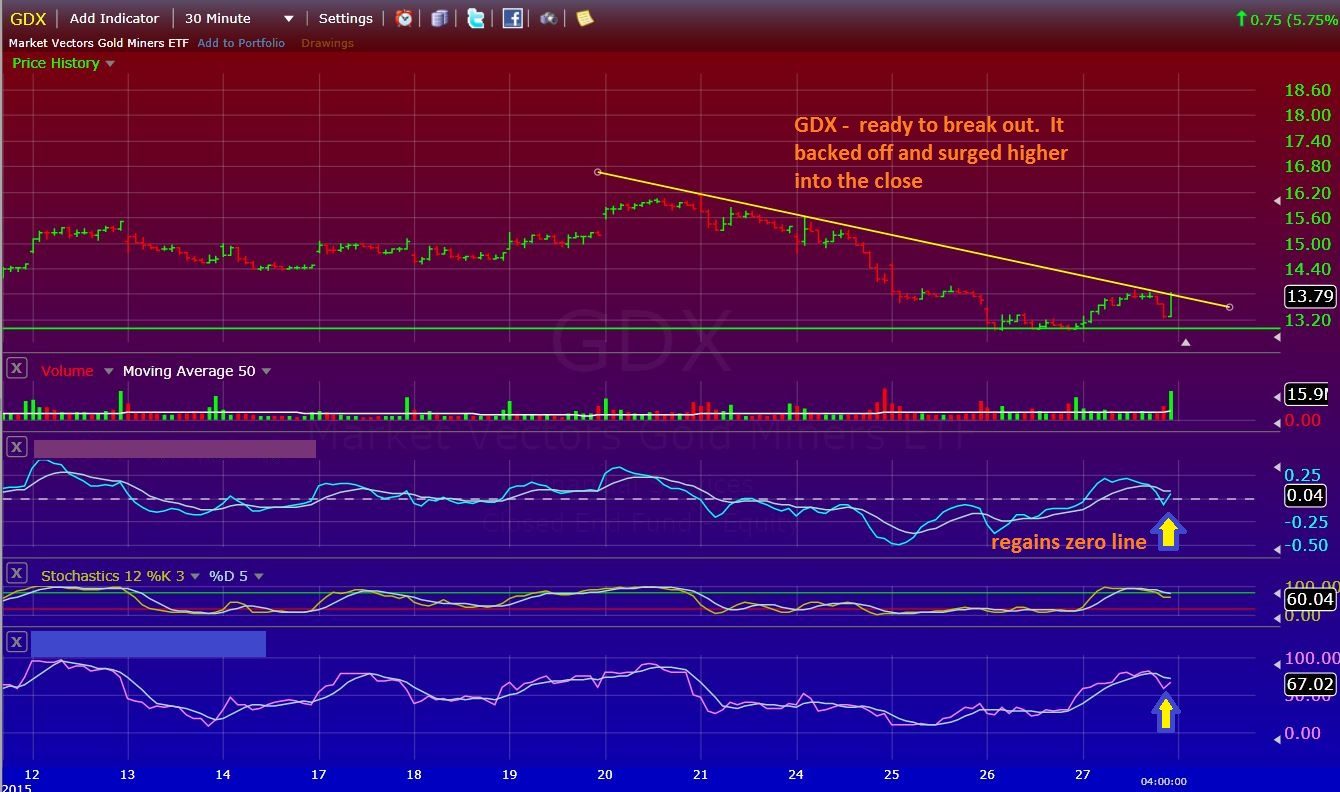Screen dimensions: 1340x792
Task: Click the triangle time-axis marker below price chart
Action: click(x=1185, y=343)
